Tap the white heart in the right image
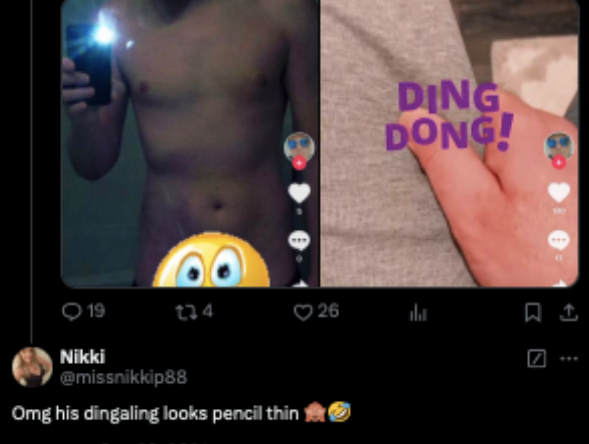This screenshot has width=589, height=444. pos(559,193)
